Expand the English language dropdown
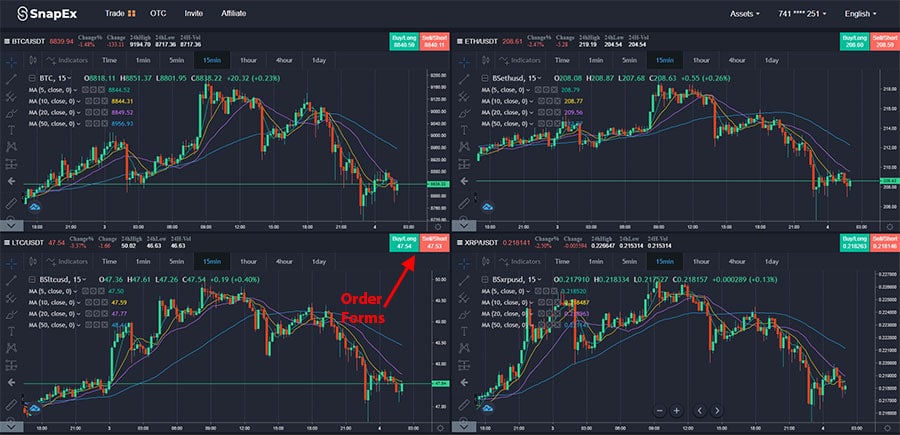This screenshot has height=435, width=900. click(859, 14)
